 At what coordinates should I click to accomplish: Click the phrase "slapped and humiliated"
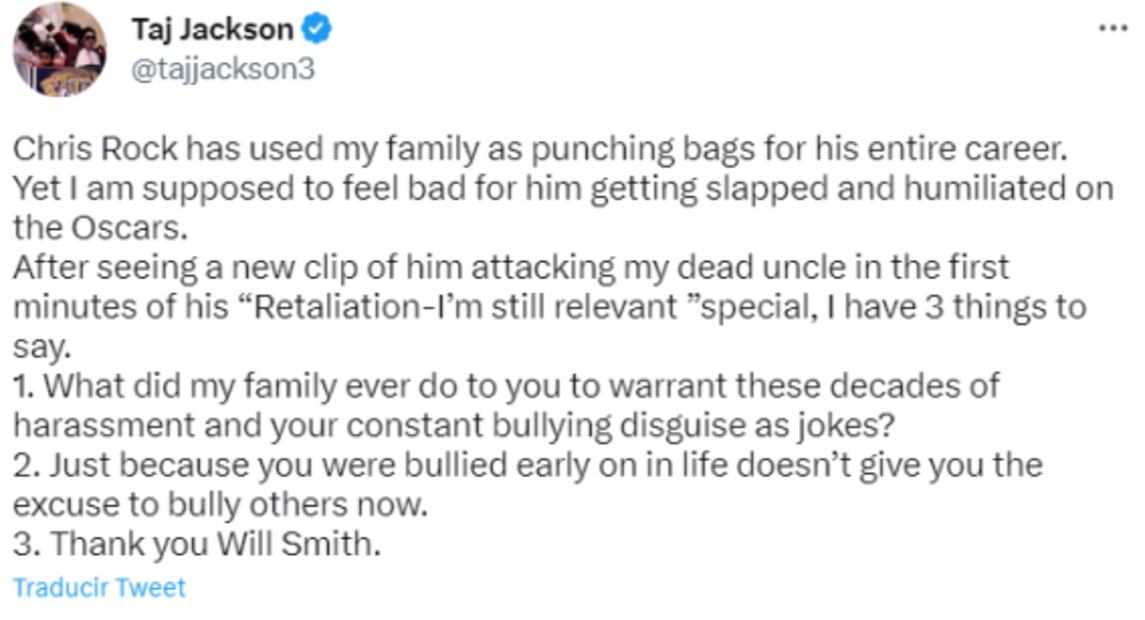click(x=778, y=188)
